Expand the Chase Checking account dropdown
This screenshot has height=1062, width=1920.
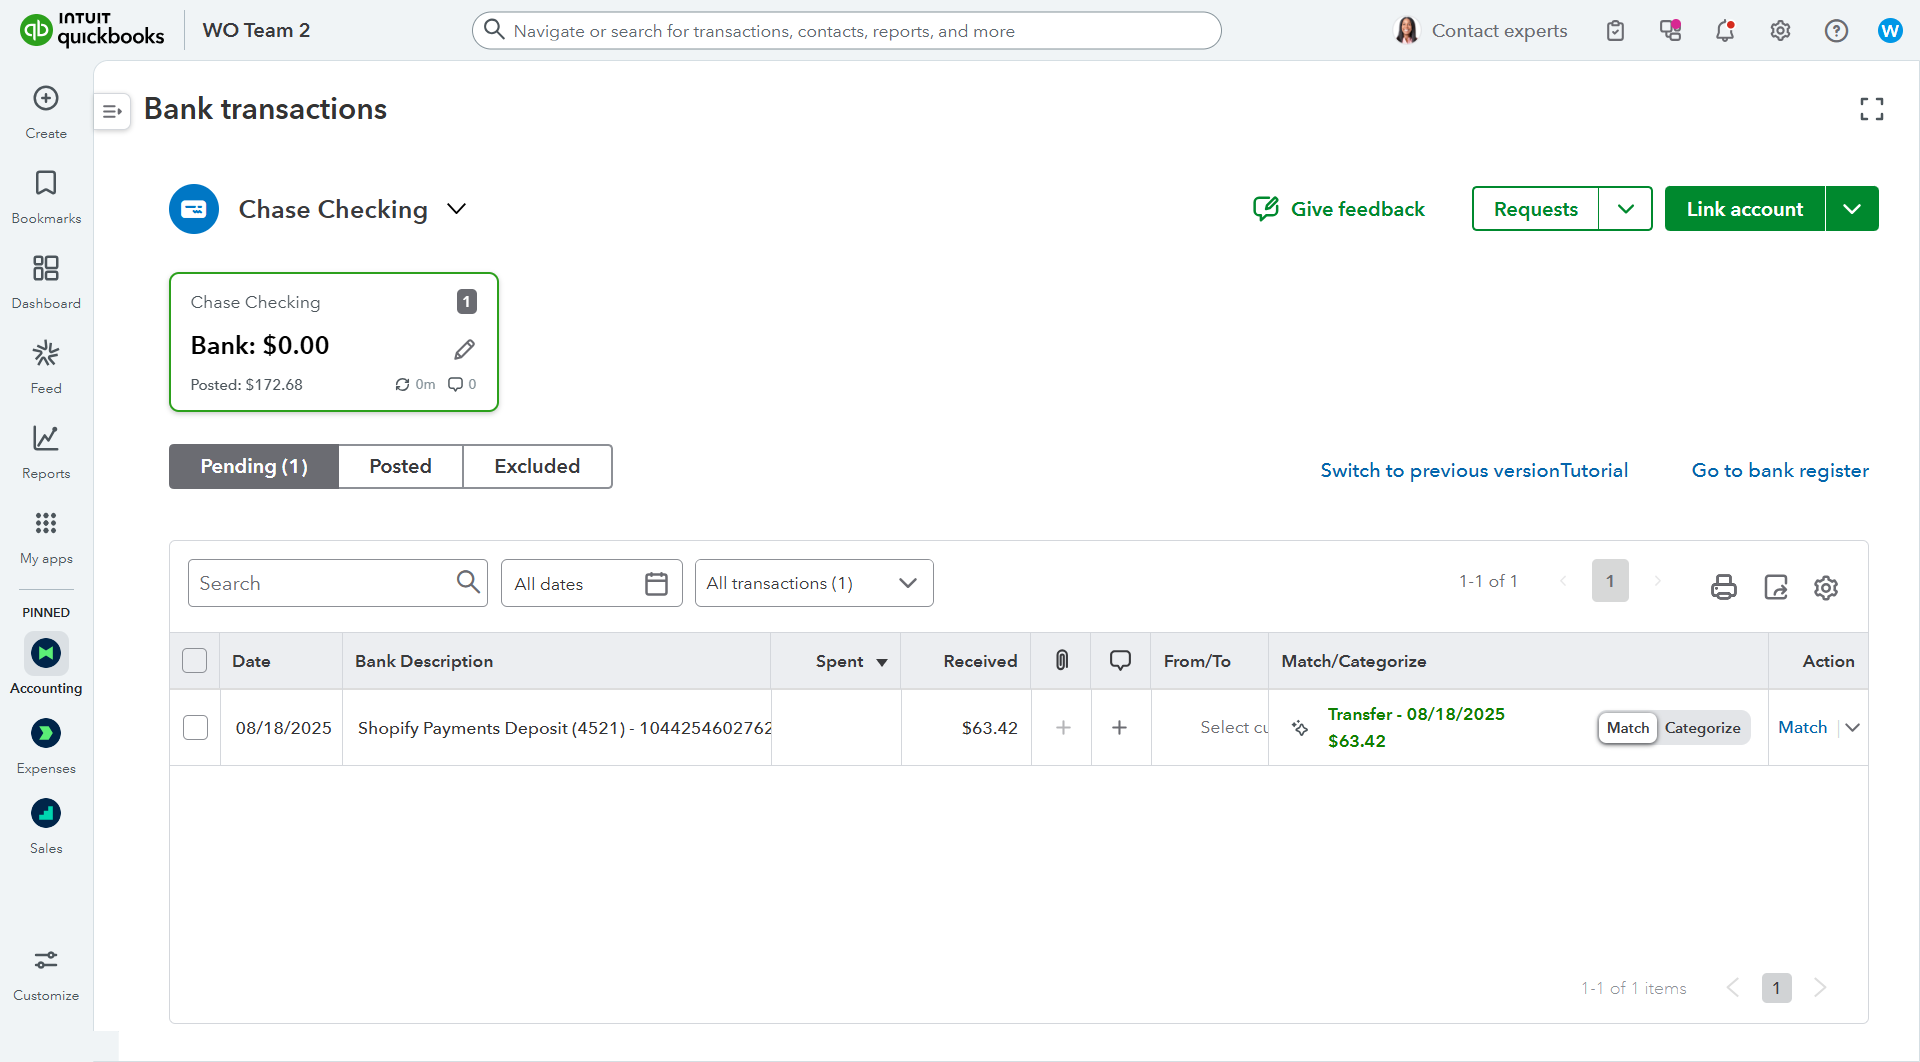tap(456, 209)
